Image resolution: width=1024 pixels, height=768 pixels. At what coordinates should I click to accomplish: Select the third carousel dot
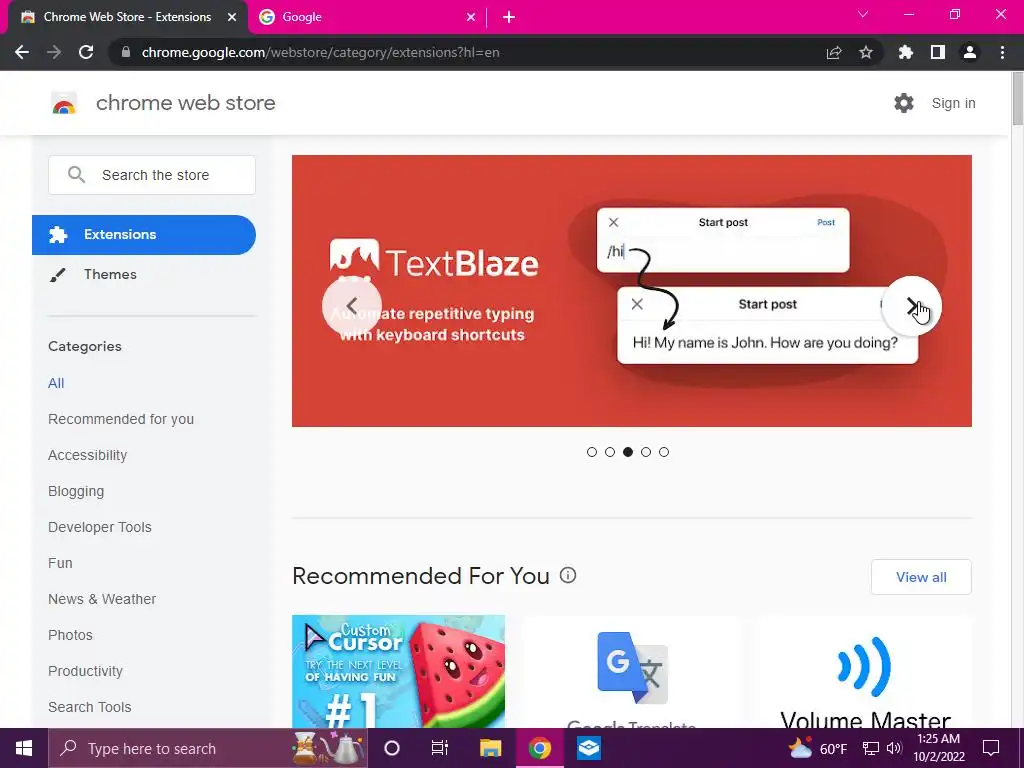628,452
